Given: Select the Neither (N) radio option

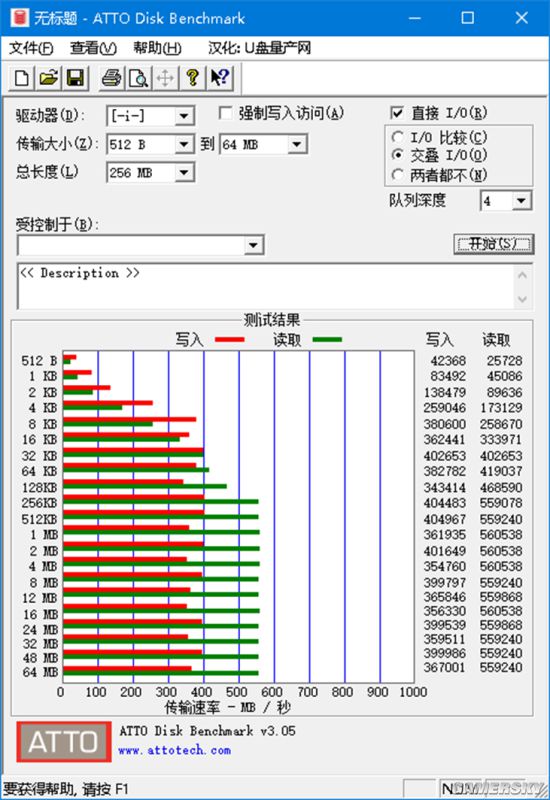Looking at the screenshot, I should (x=397, y=175).
